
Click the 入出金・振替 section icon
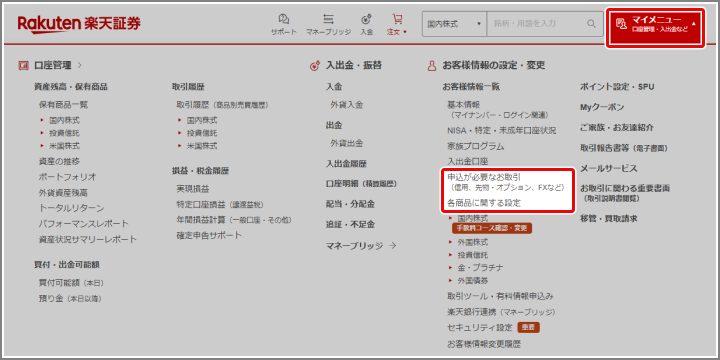click(x=315, y=66)
